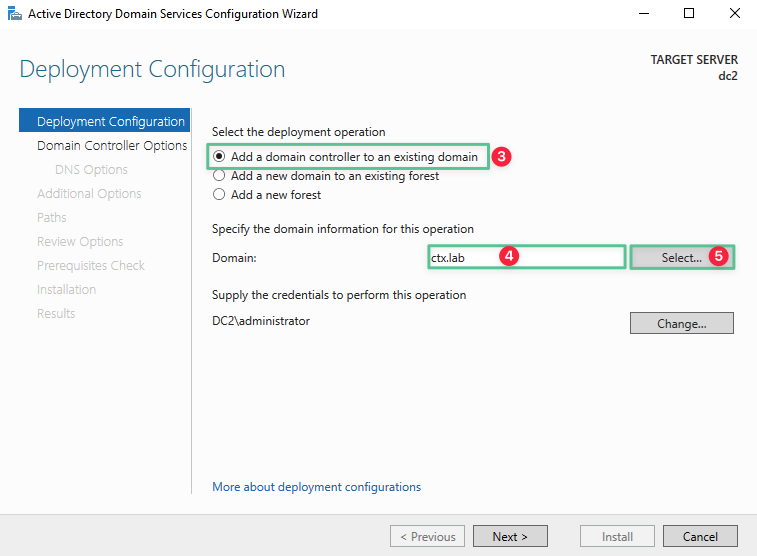
Task: Click the red step 4 marker badge
Action: 509,257
